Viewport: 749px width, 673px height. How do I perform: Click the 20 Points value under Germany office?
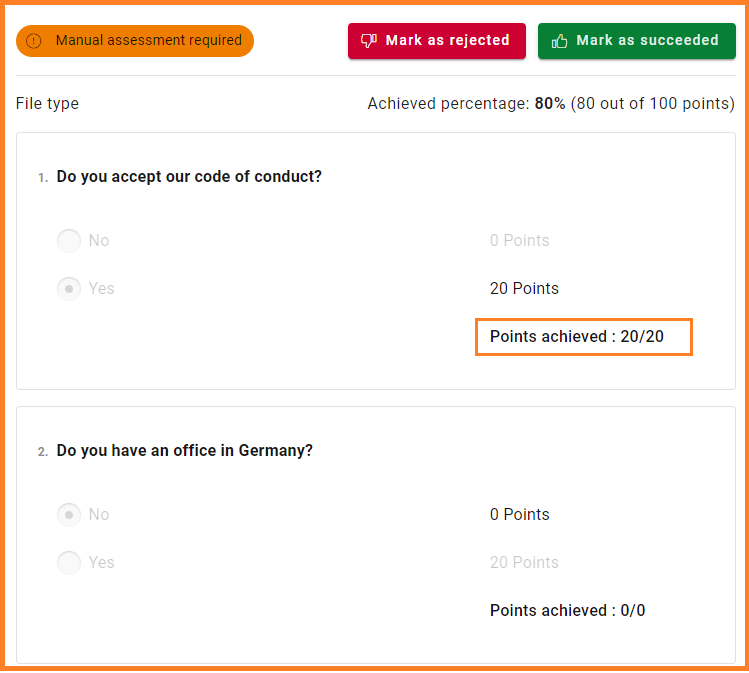point(524,563)
